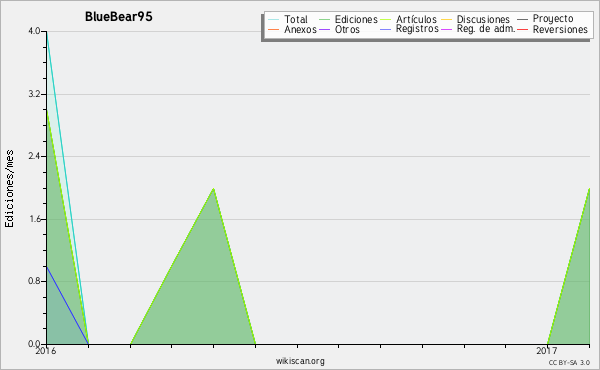Select the Artículos legend entry
Image resolution: width=600 pixels, height=370 pixels.
(408, 19)
